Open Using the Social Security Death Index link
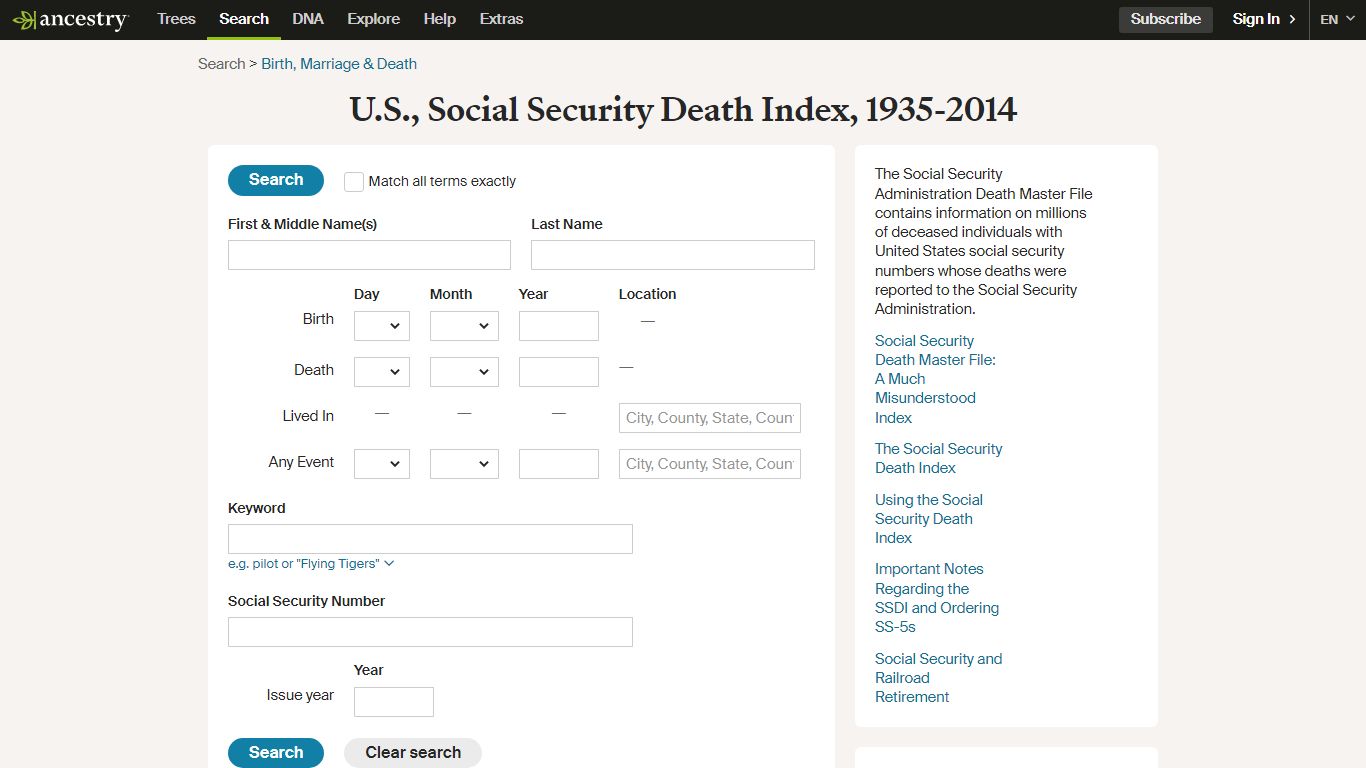1366x768 pixels. pos(929,519)
